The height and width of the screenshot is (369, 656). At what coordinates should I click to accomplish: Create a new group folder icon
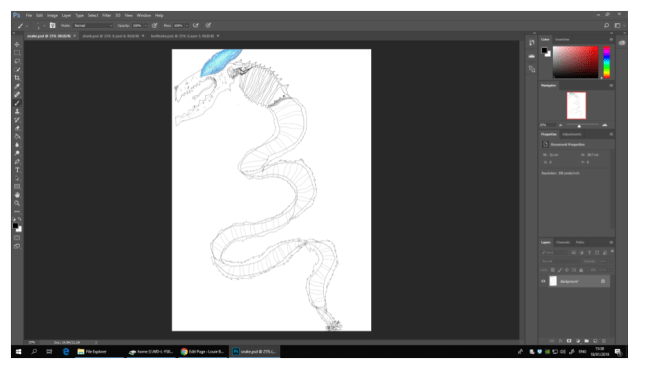point(587,341)
